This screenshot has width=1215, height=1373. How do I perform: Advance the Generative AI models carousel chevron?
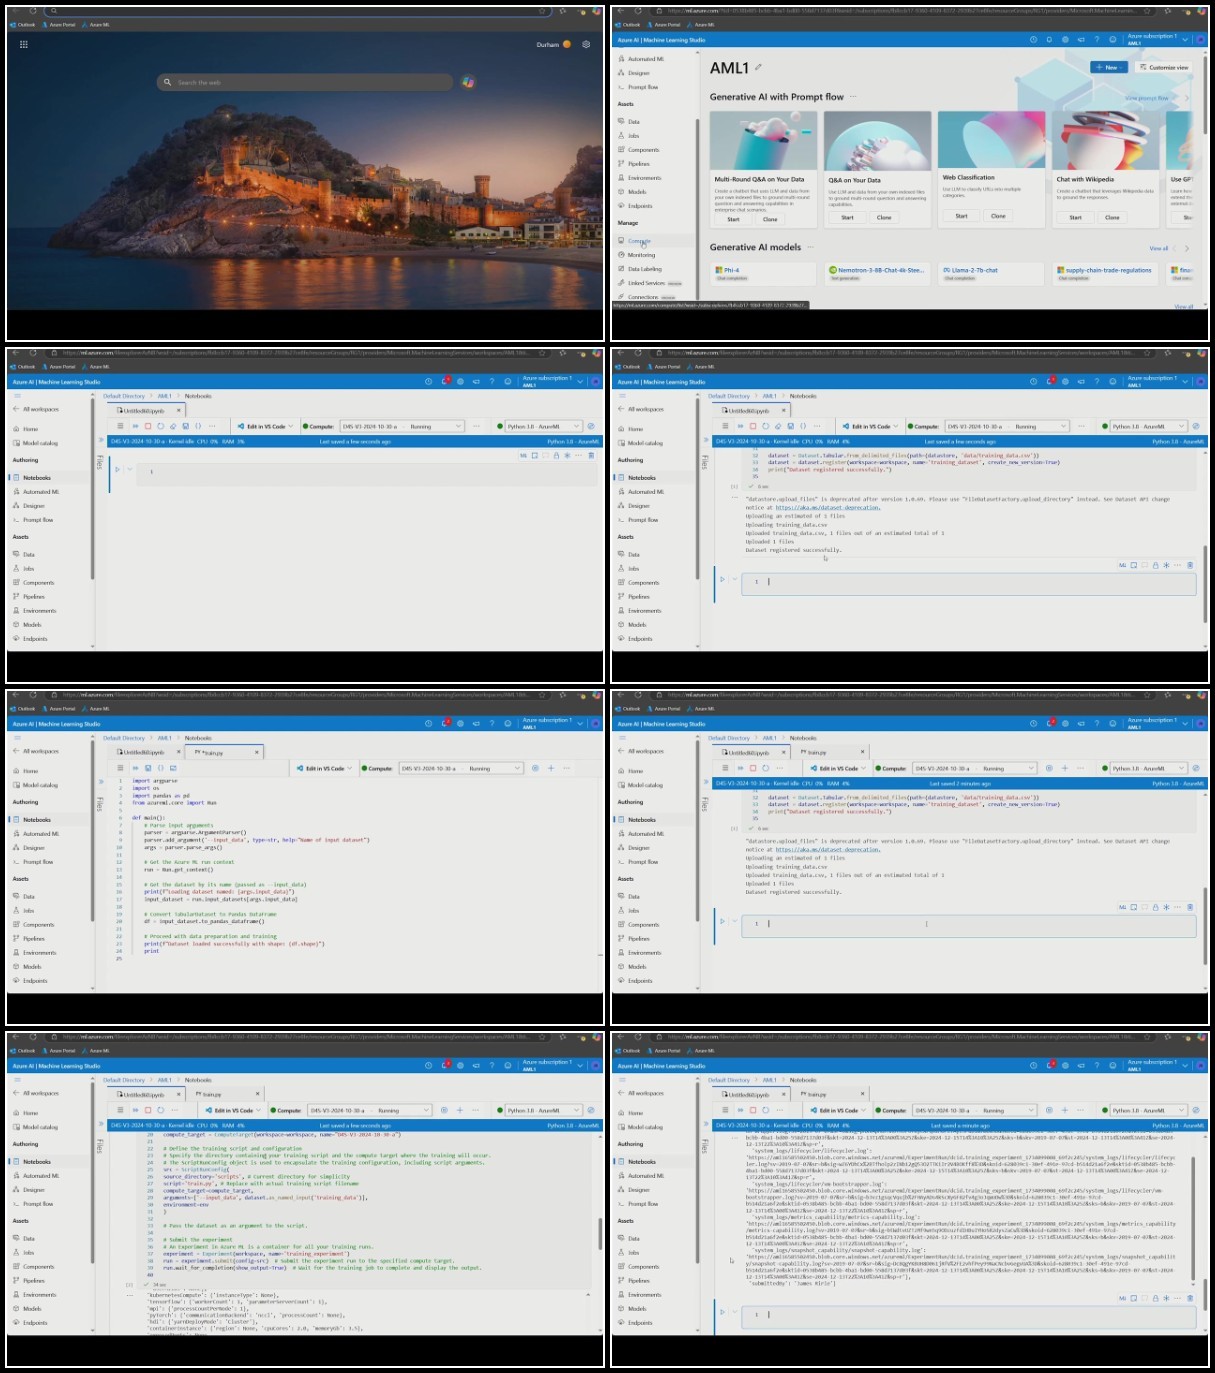[1187, 248]
